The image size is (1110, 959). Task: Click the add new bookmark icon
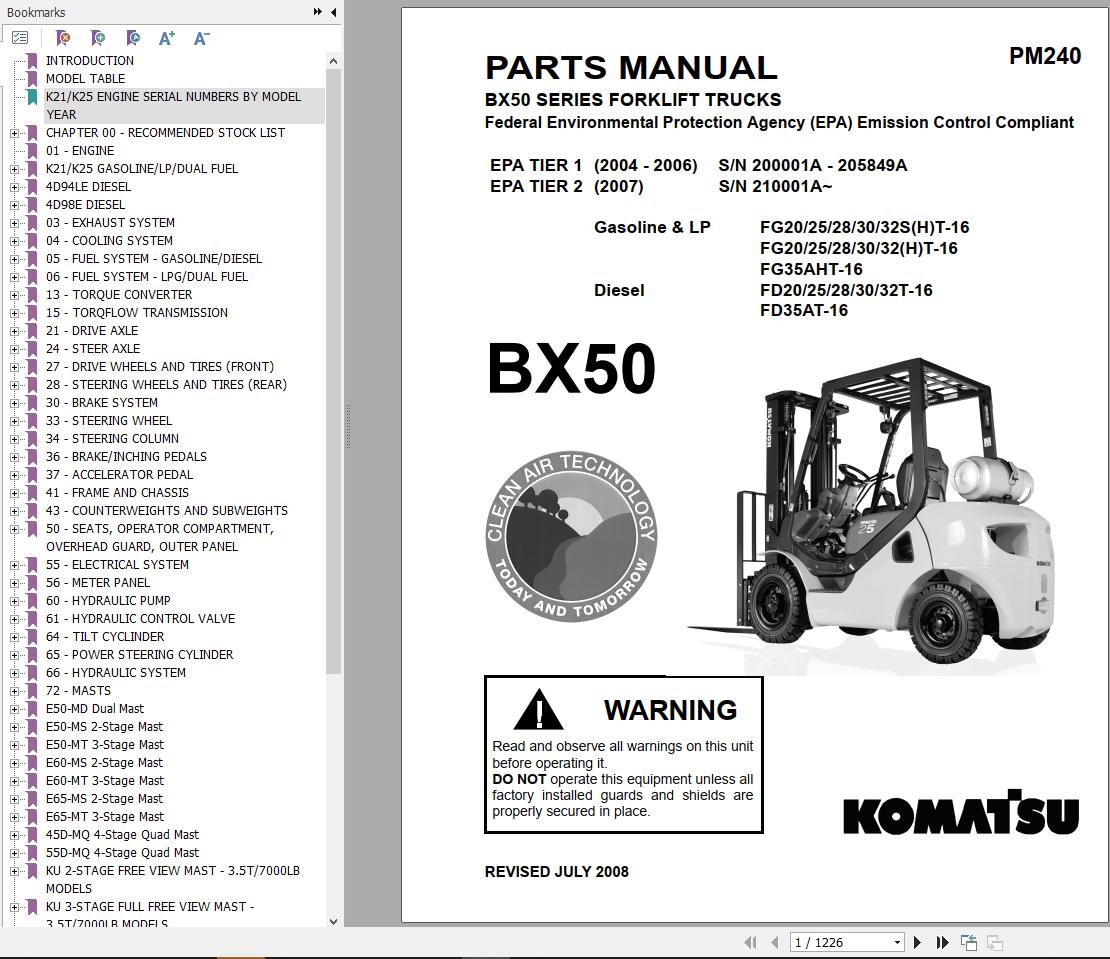(98, 38)
